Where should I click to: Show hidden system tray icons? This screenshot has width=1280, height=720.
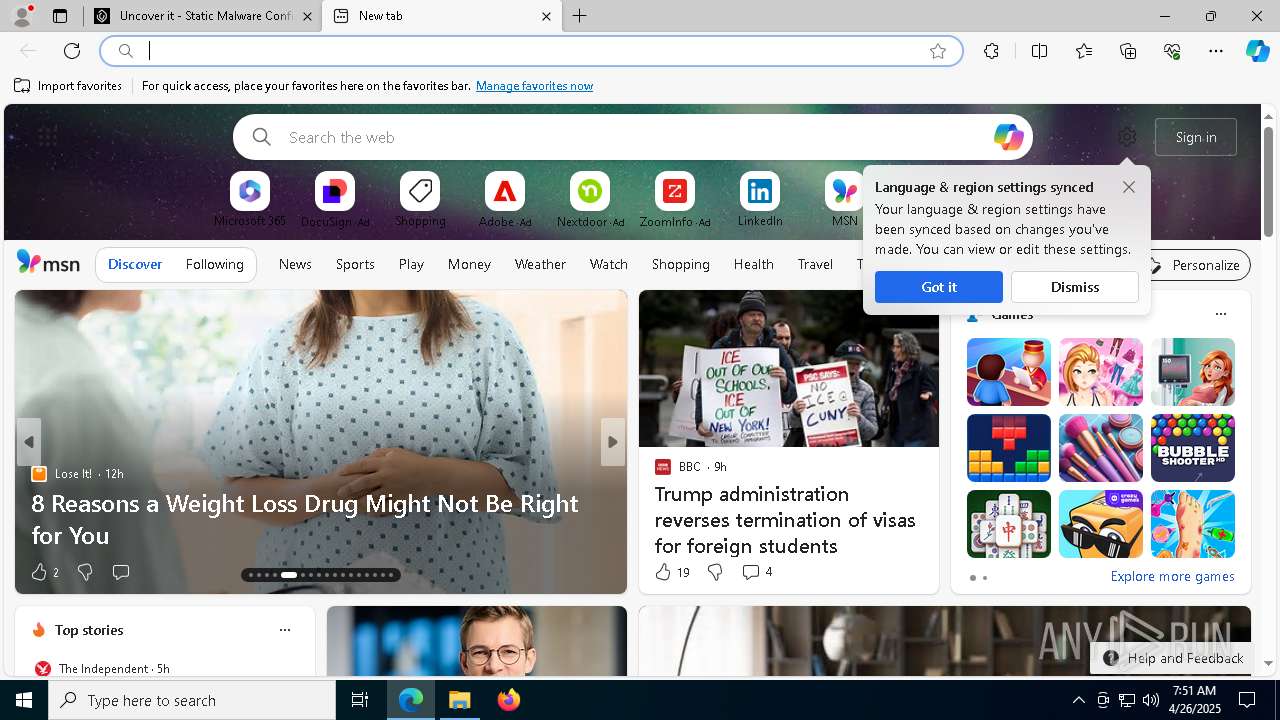coord(1078,700)
